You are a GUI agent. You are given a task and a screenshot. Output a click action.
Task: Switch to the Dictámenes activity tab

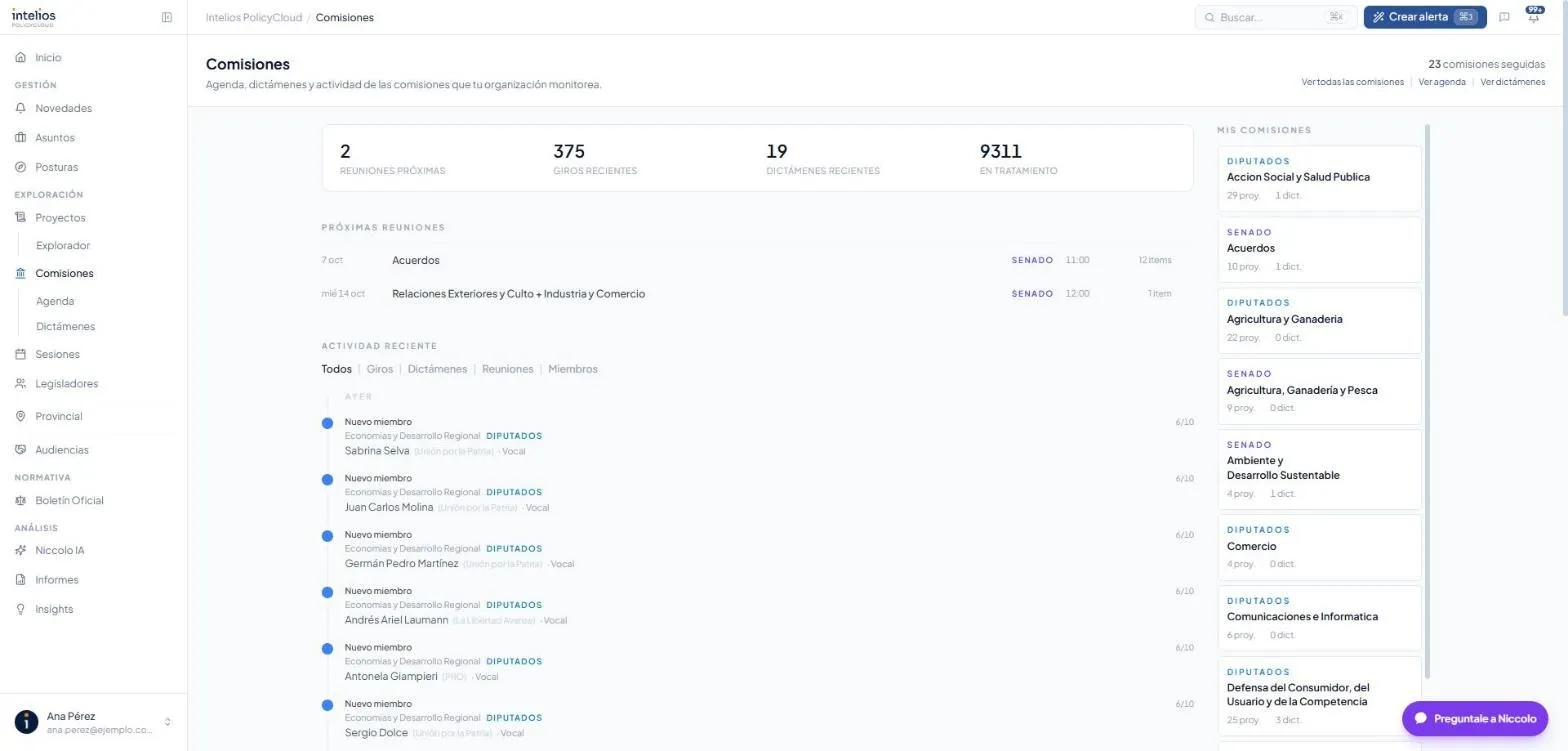(437, 369)
